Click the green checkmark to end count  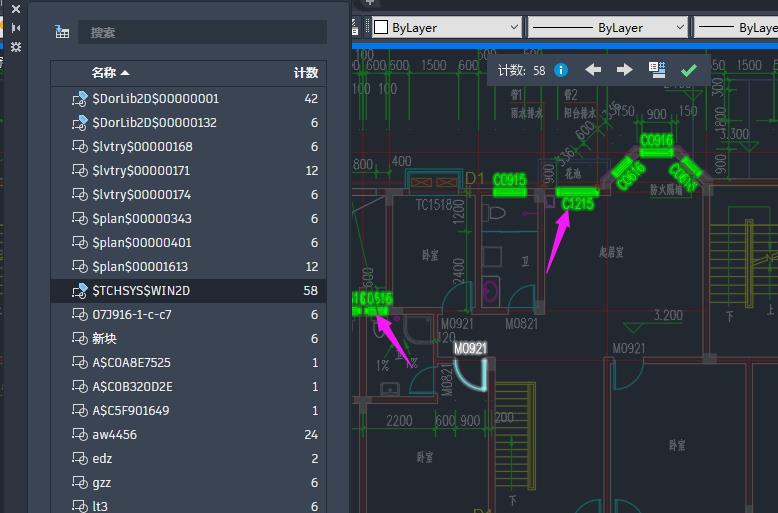pyautogui.click(x=689, y=70)
